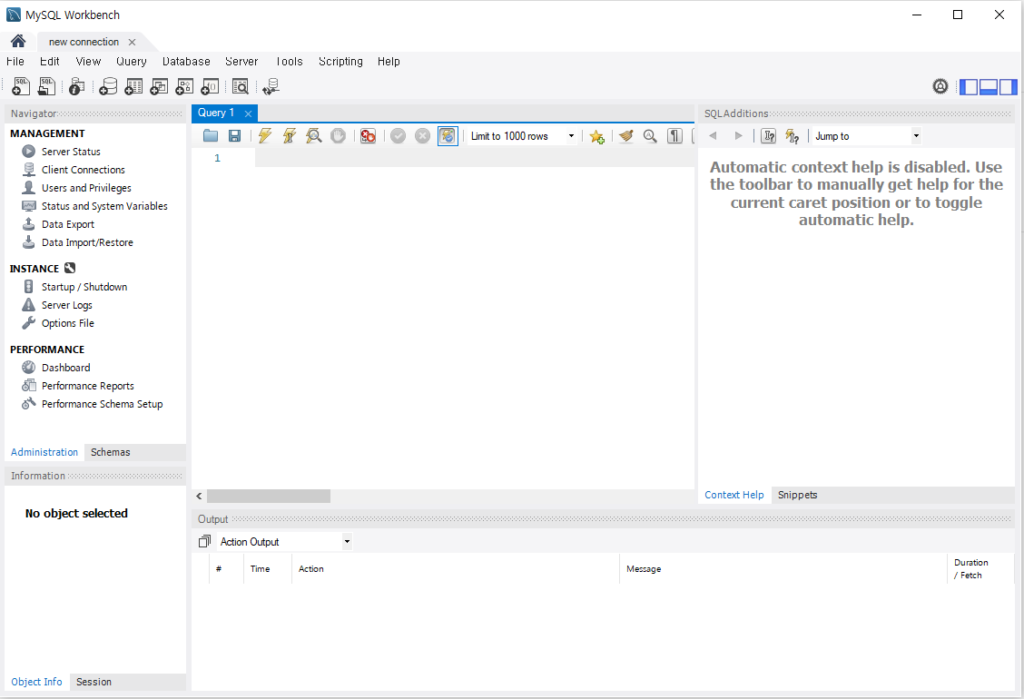Switch to the Snippets tab
The height and width of the screenshot is (699, 1024).
(x=797, y=495)
